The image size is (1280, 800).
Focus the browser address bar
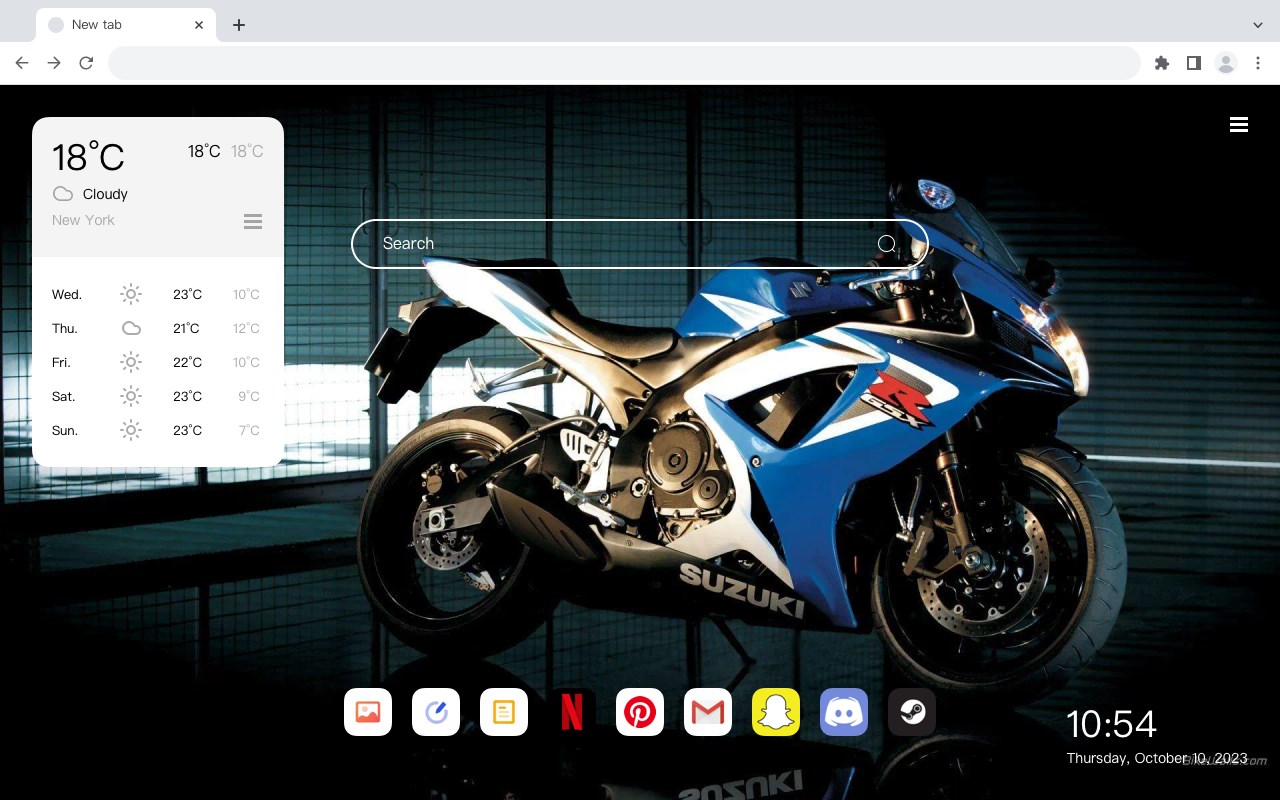coord(624,63)
